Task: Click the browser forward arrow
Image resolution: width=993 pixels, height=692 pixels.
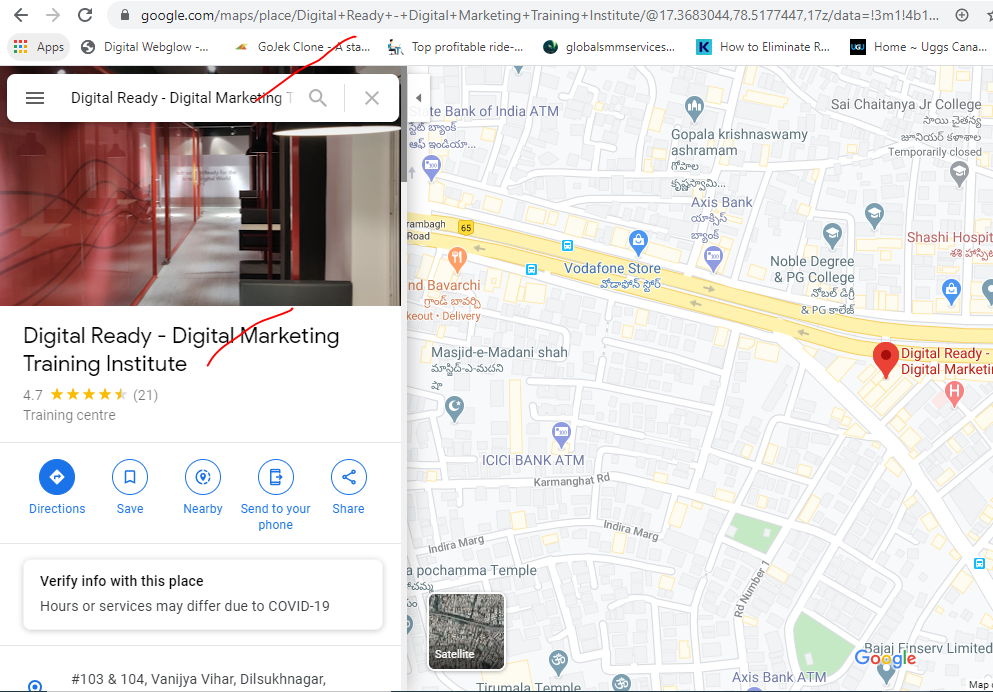Action: (x=53, y=15)
